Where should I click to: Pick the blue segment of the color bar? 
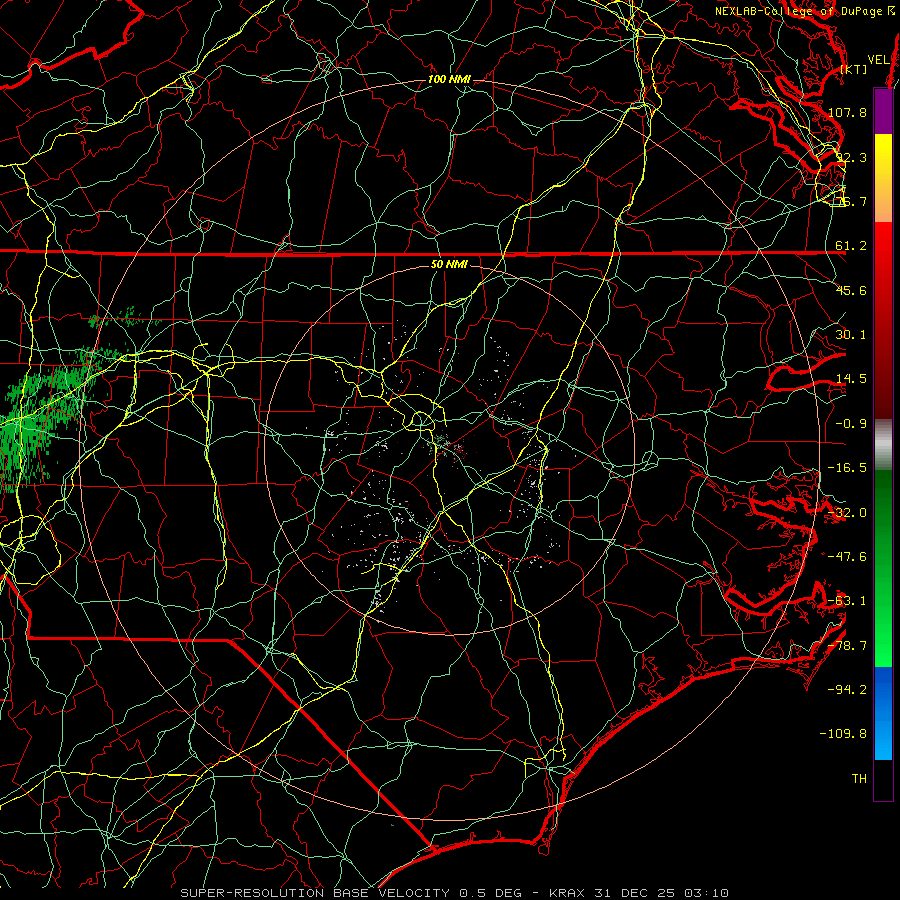tap(883, 713)
